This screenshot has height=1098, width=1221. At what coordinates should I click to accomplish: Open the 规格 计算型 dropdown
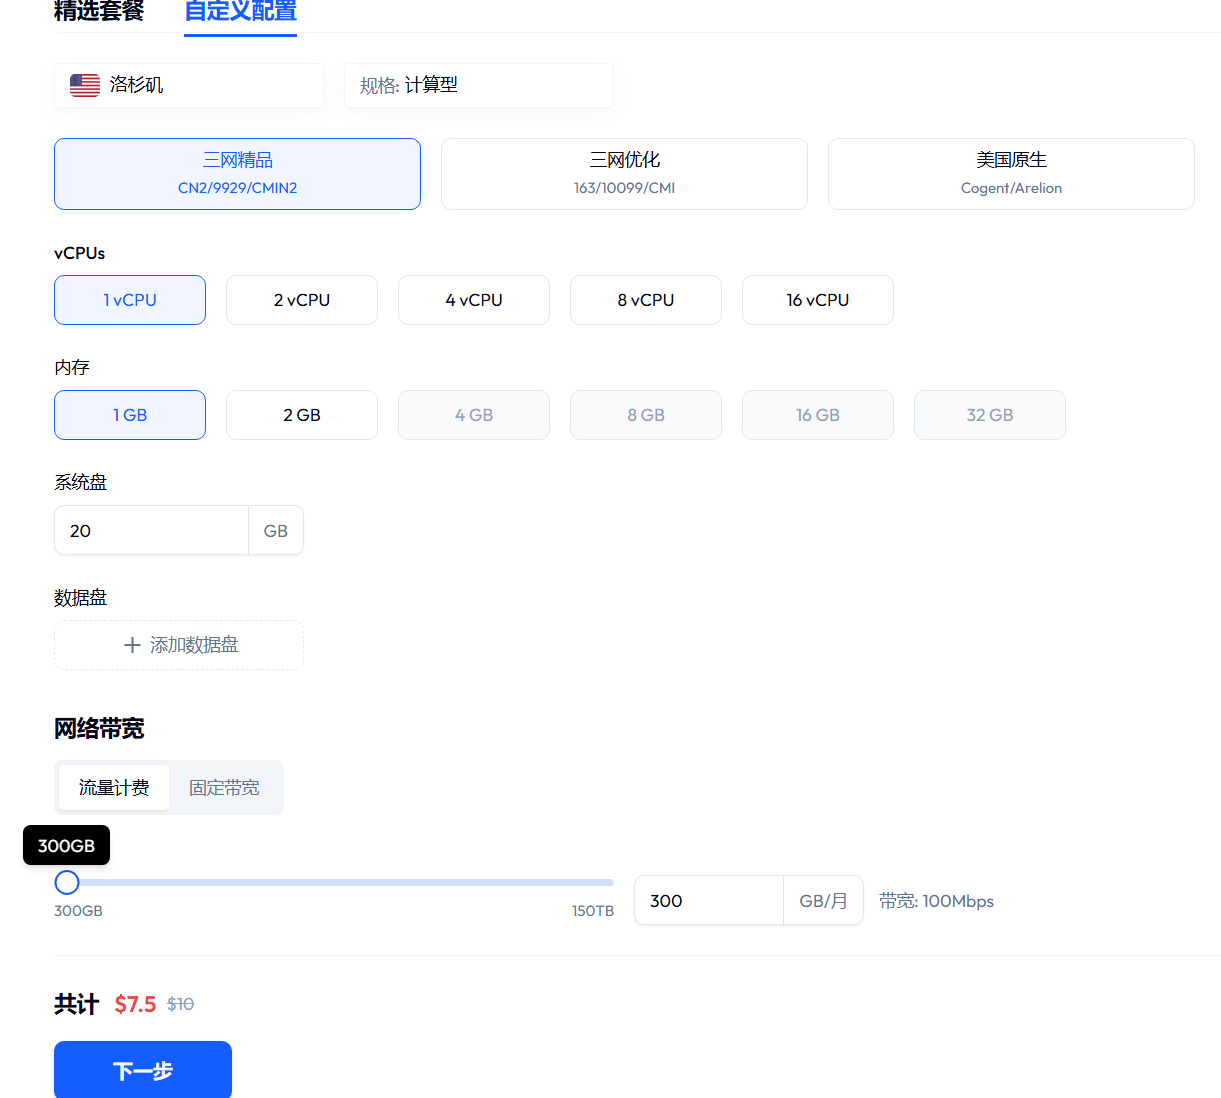[478, 85]
